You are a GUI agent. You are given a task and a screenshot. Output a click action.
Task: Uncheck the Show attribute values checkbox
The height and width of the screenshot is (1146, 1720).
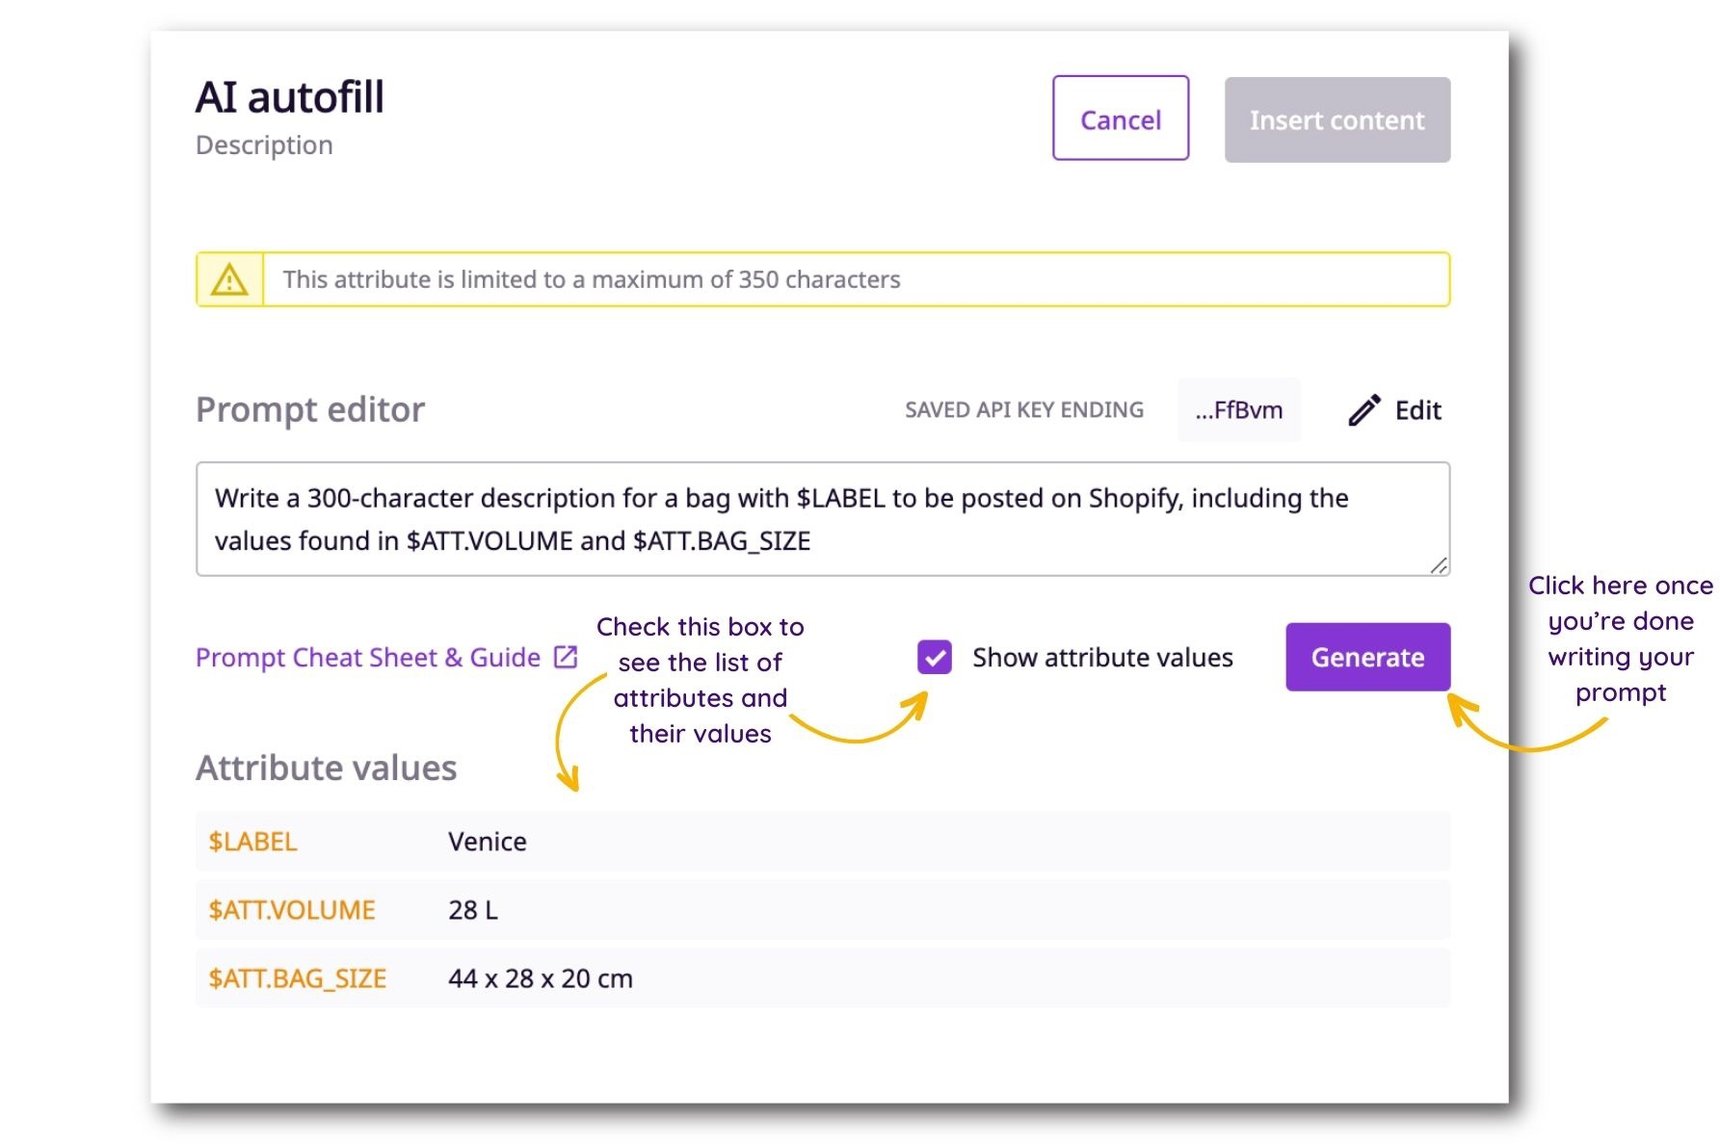932,657
